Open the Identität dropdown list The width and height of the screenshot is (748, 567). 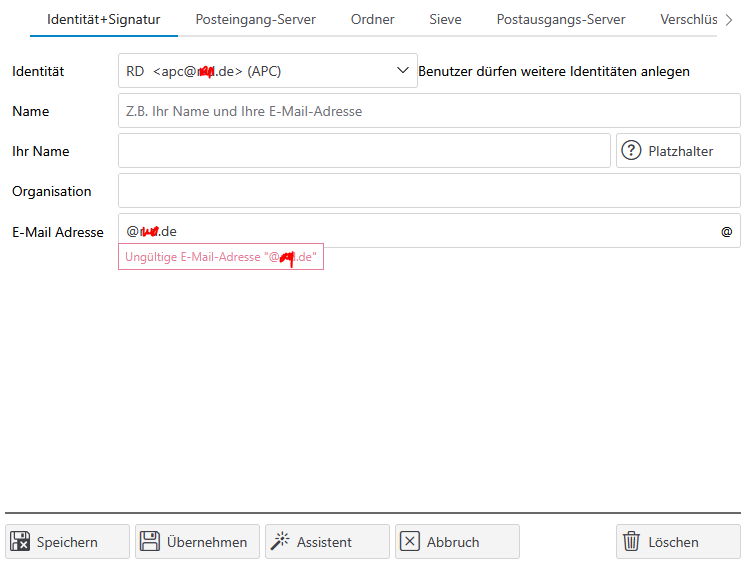403,71
